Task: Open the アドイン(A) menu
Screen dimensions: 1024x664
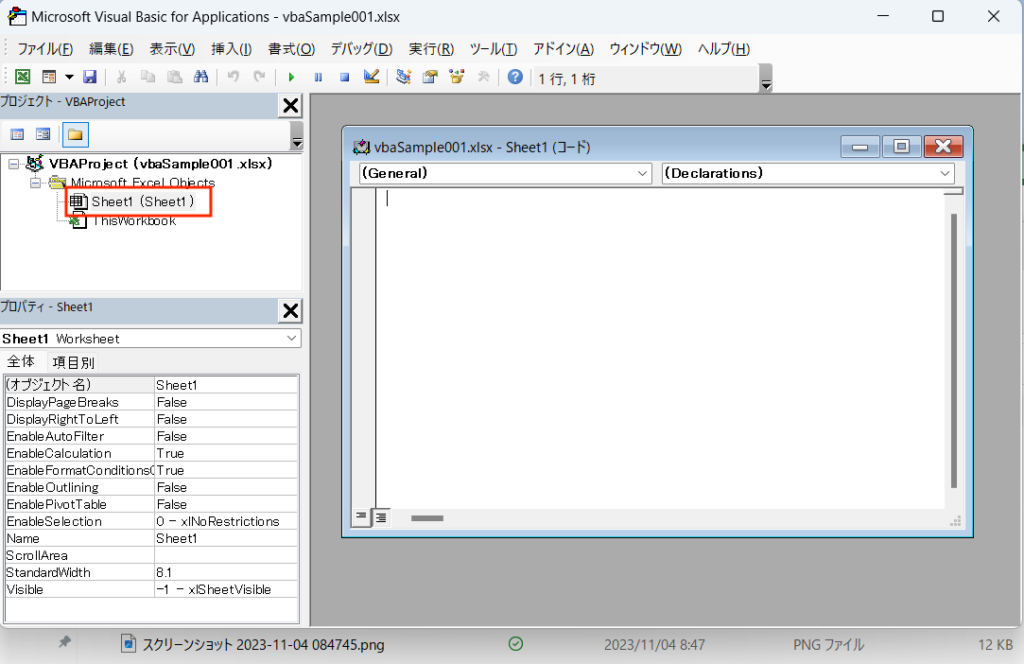Action: (x=564, y=49)
